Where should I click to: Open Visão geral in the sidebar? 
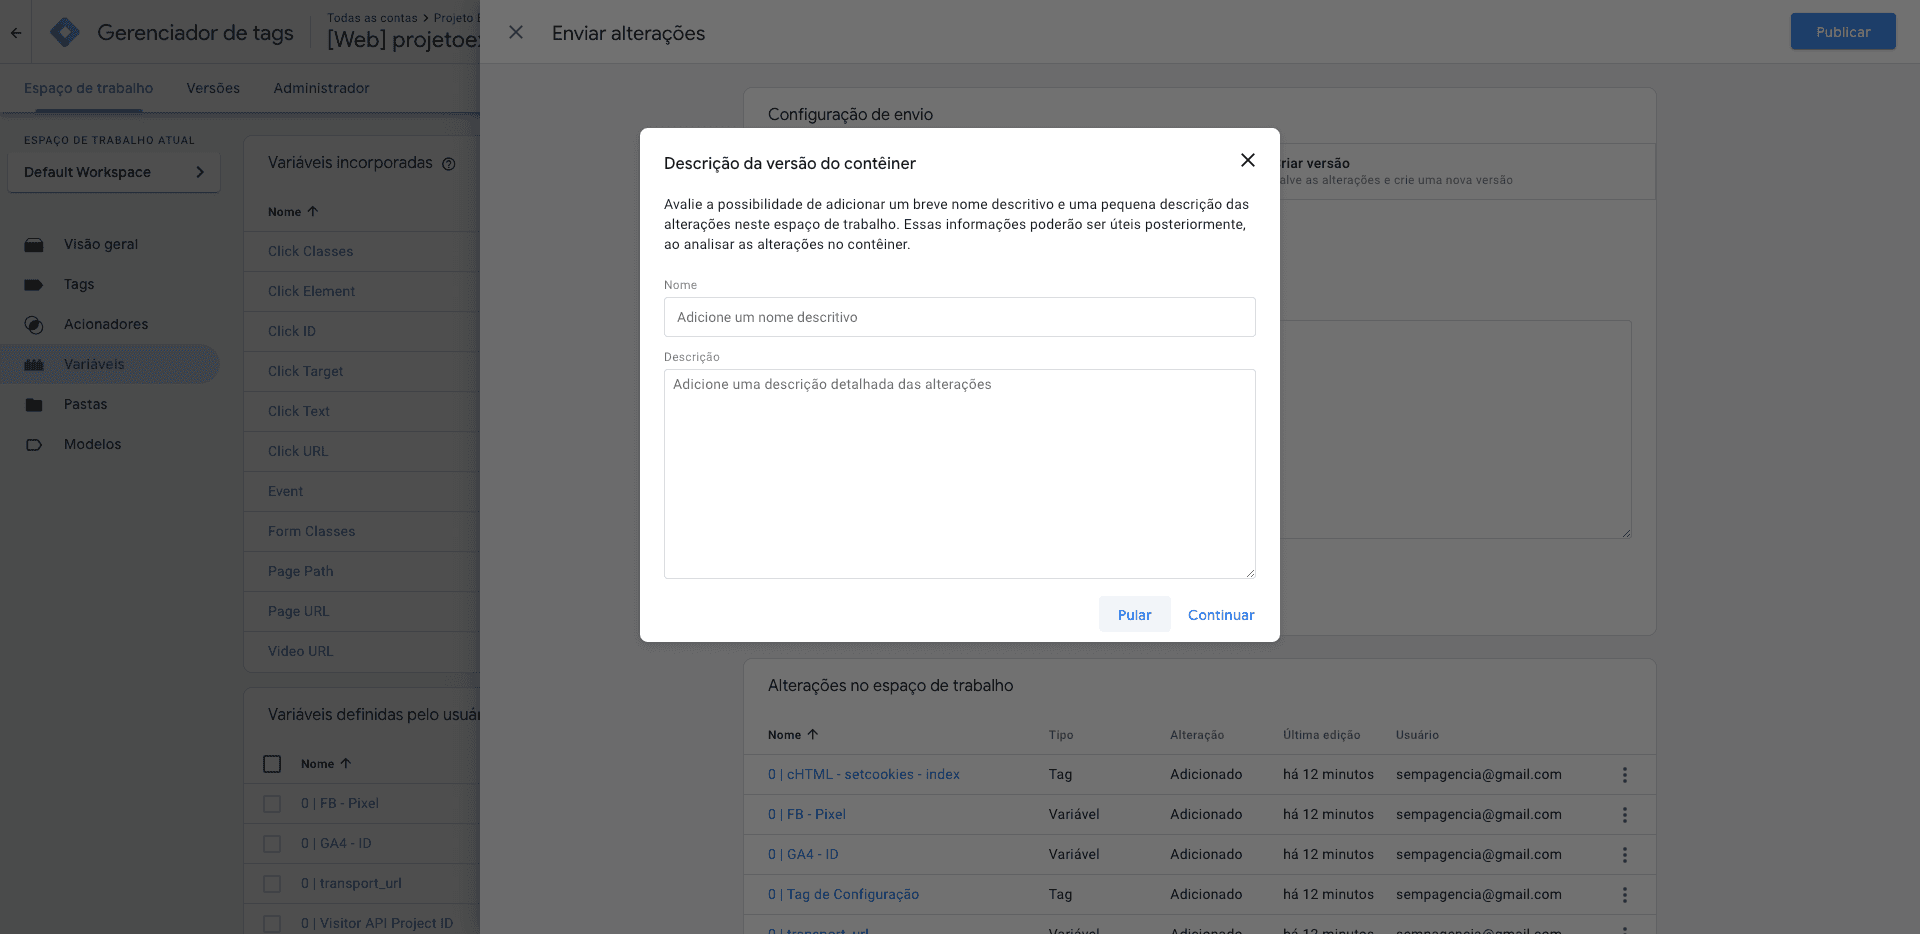click(x=101, y=244)
